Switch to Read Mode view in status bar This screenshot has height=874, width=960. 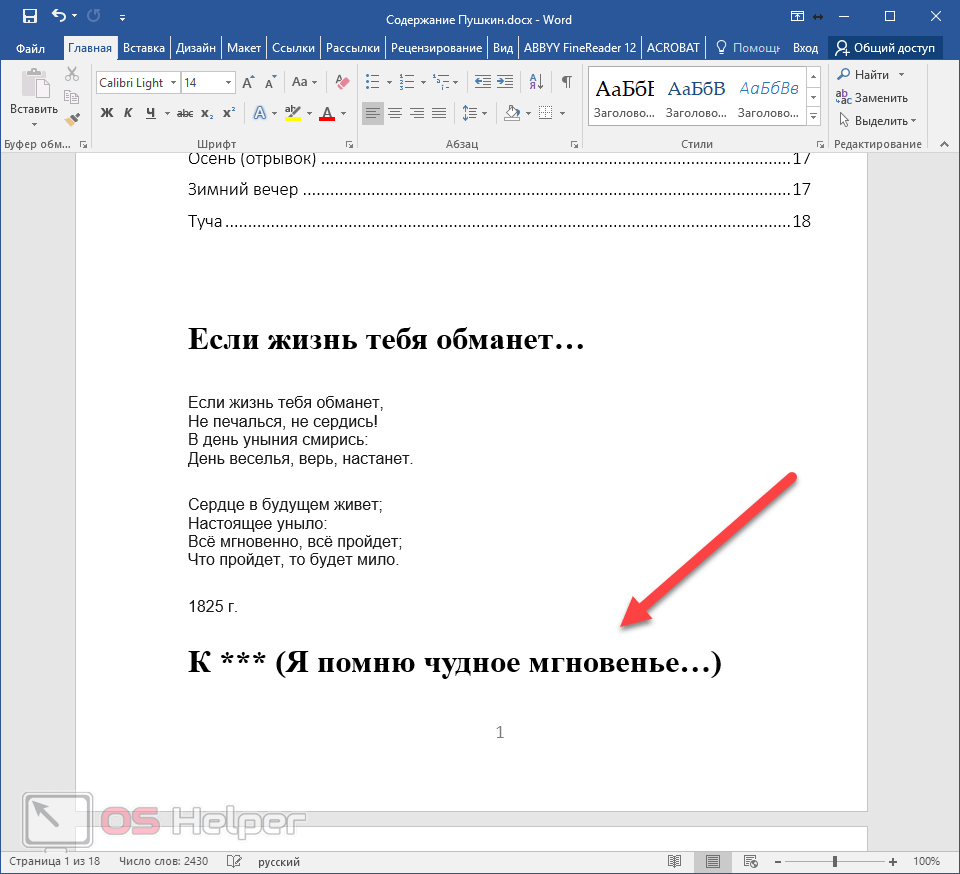point(674,861)
